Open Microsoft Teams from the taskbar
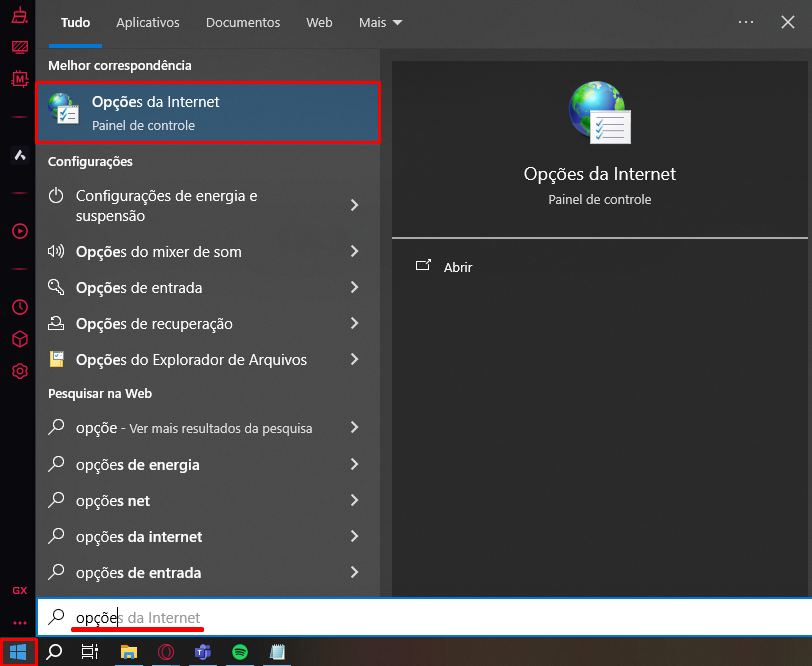Screen dimensions: 812x666 click(203, 652)
